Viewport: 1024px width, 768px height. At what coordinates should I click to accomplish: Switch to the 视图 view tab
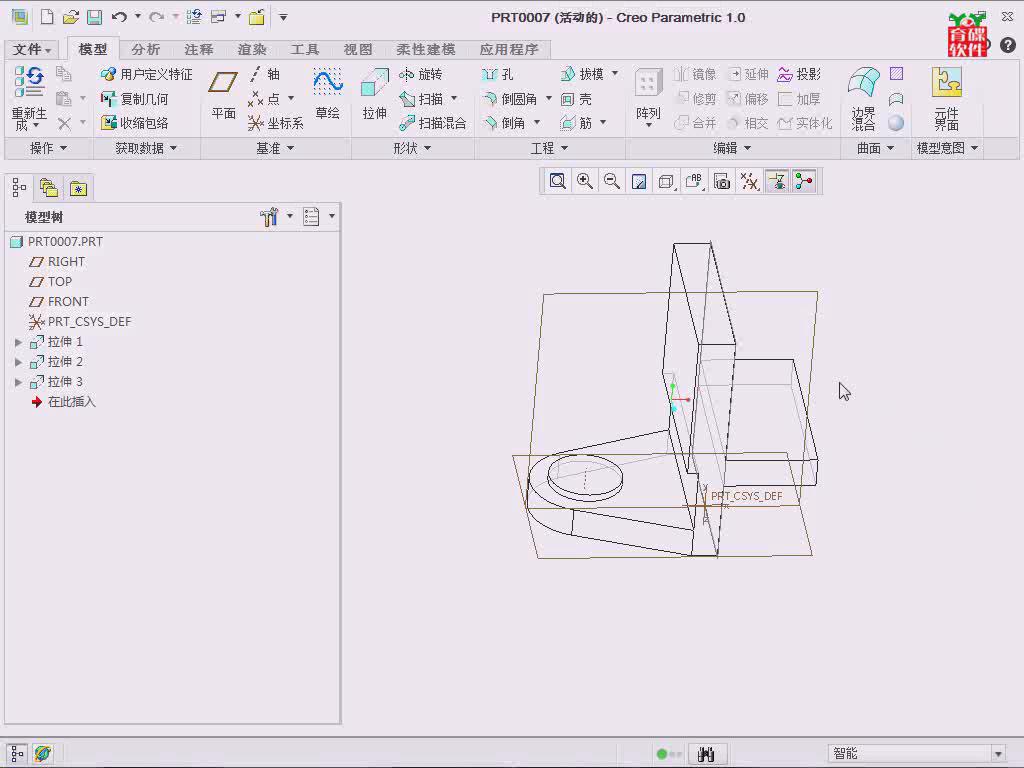[358, 50]
